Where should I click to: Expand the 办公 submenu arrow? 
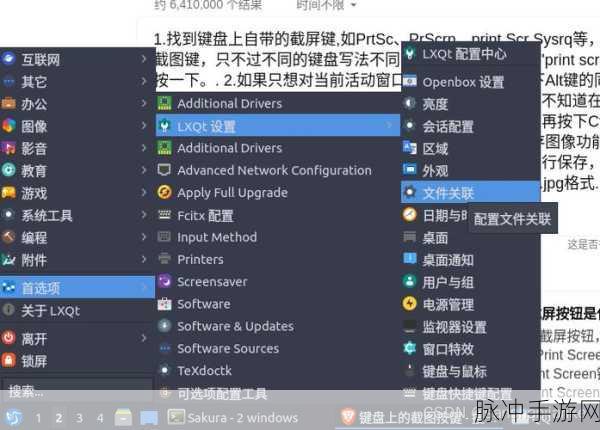coord(144,103)
